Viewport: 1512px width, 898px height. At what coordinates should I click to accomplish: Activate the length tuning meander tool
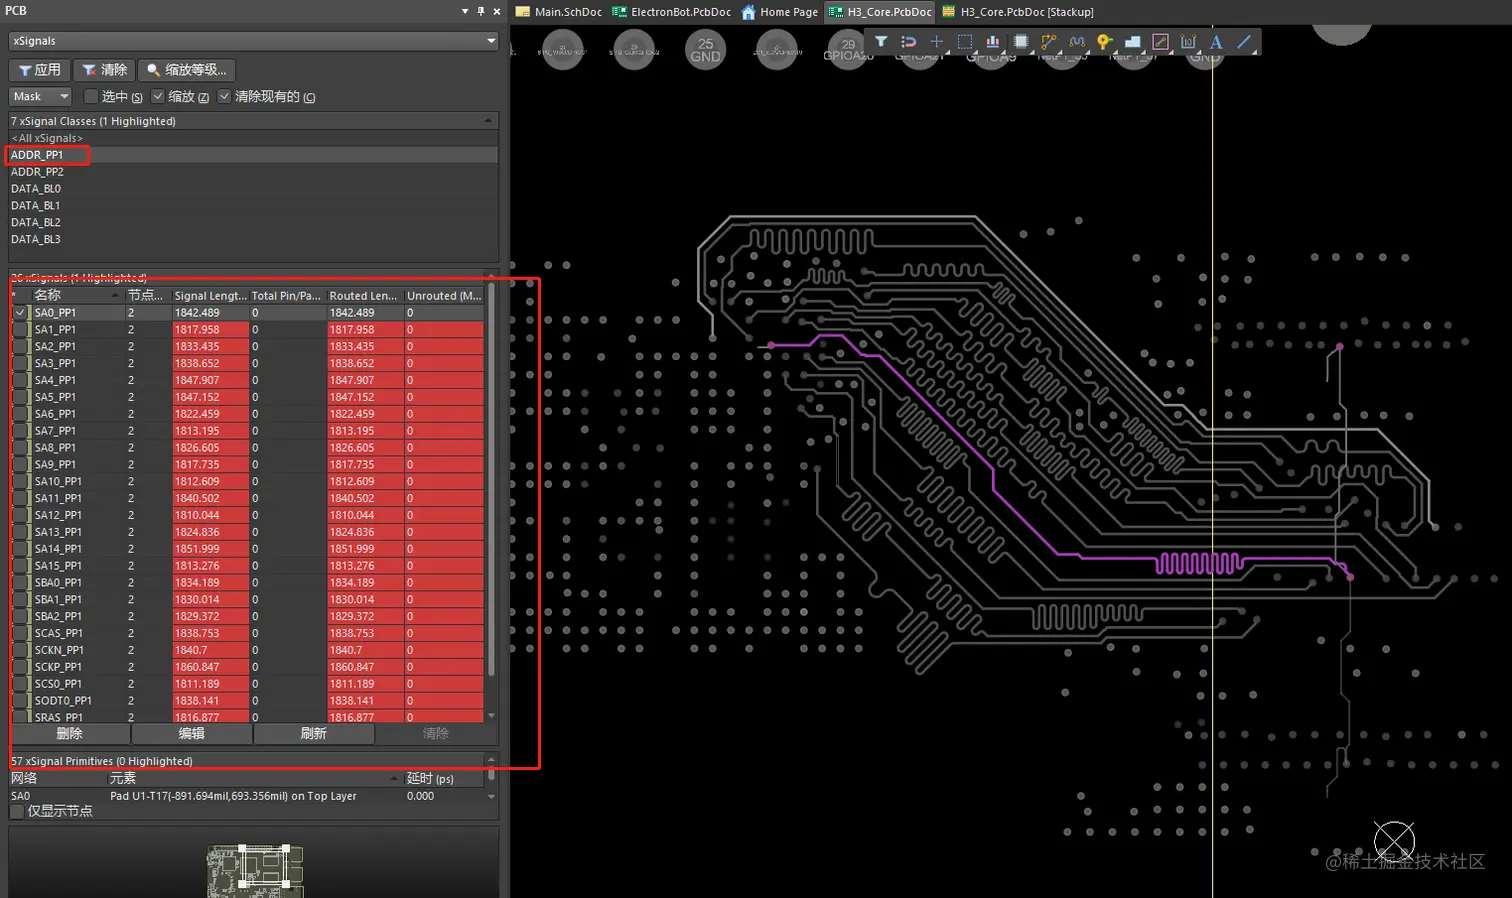click(x=1077, y=42)
